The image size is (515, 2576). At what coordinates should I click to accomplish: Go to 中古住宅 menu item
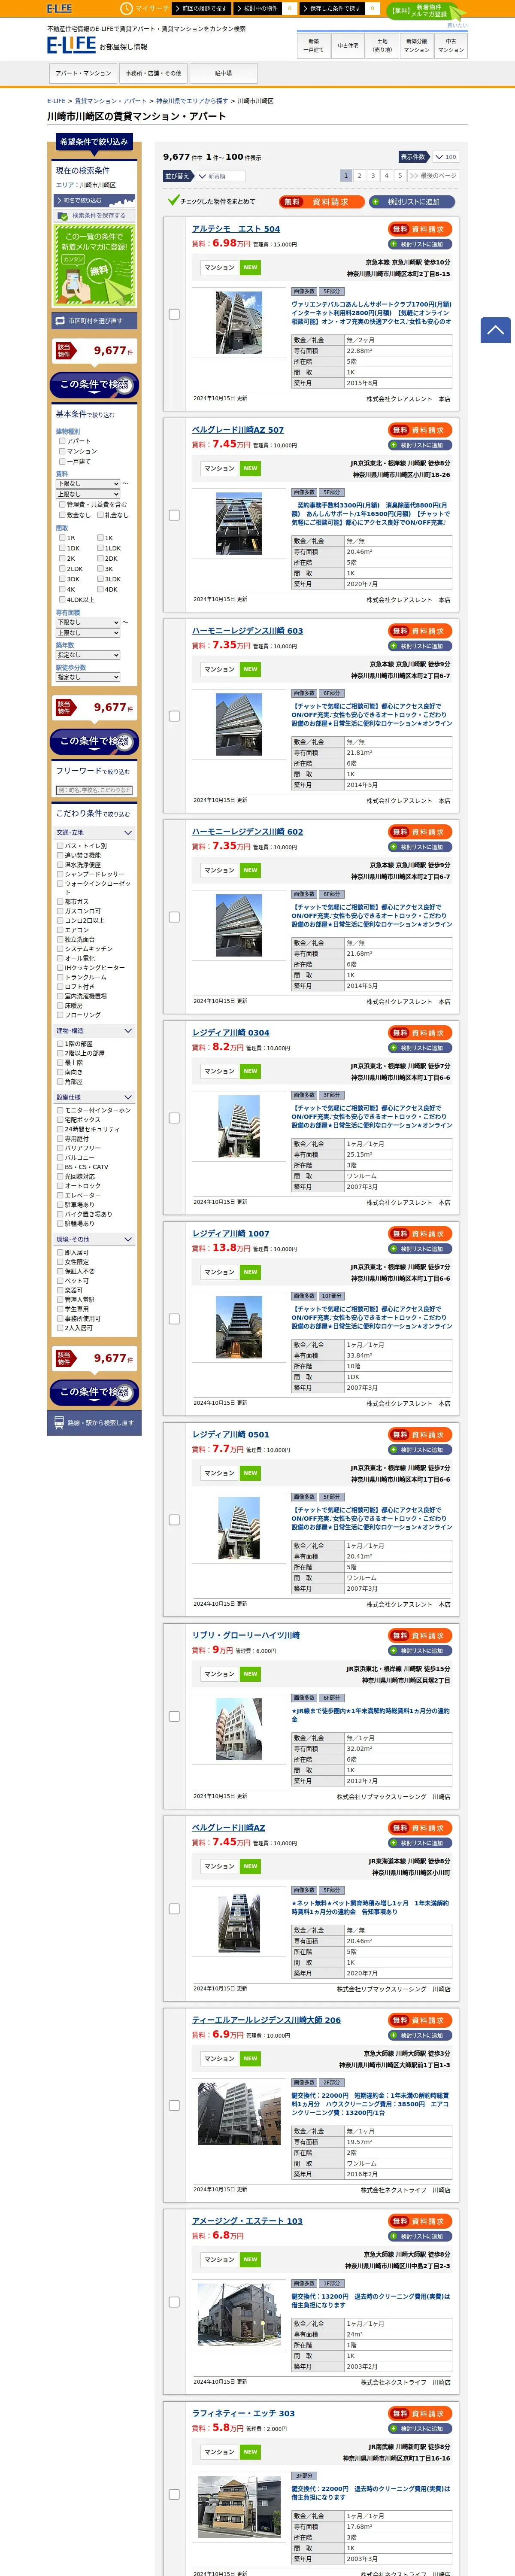point(348,45)
